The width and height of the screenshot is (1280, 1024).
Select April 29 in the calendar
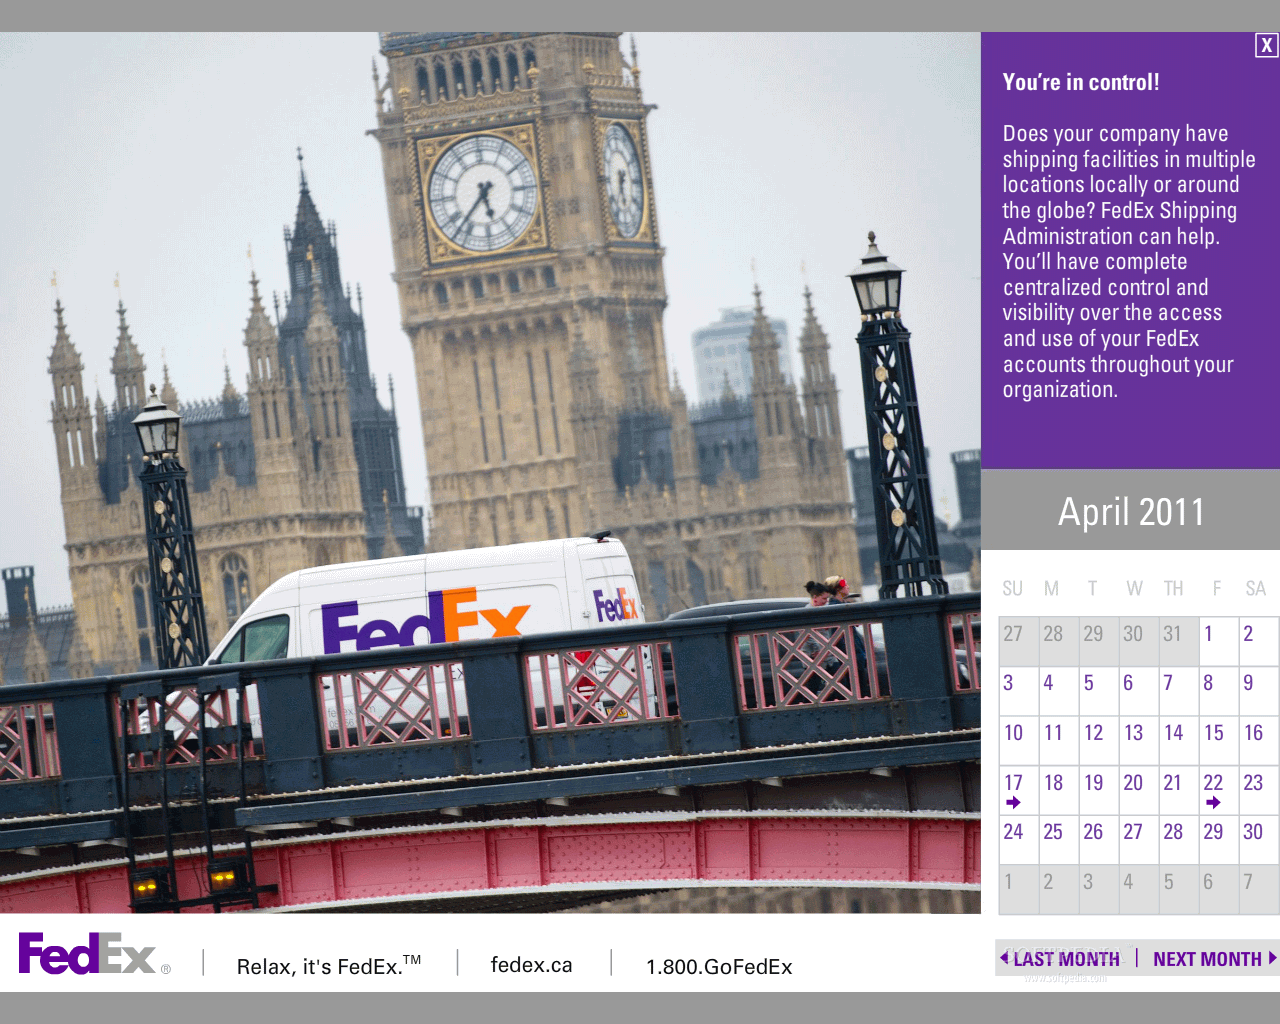click(1219, 839)
